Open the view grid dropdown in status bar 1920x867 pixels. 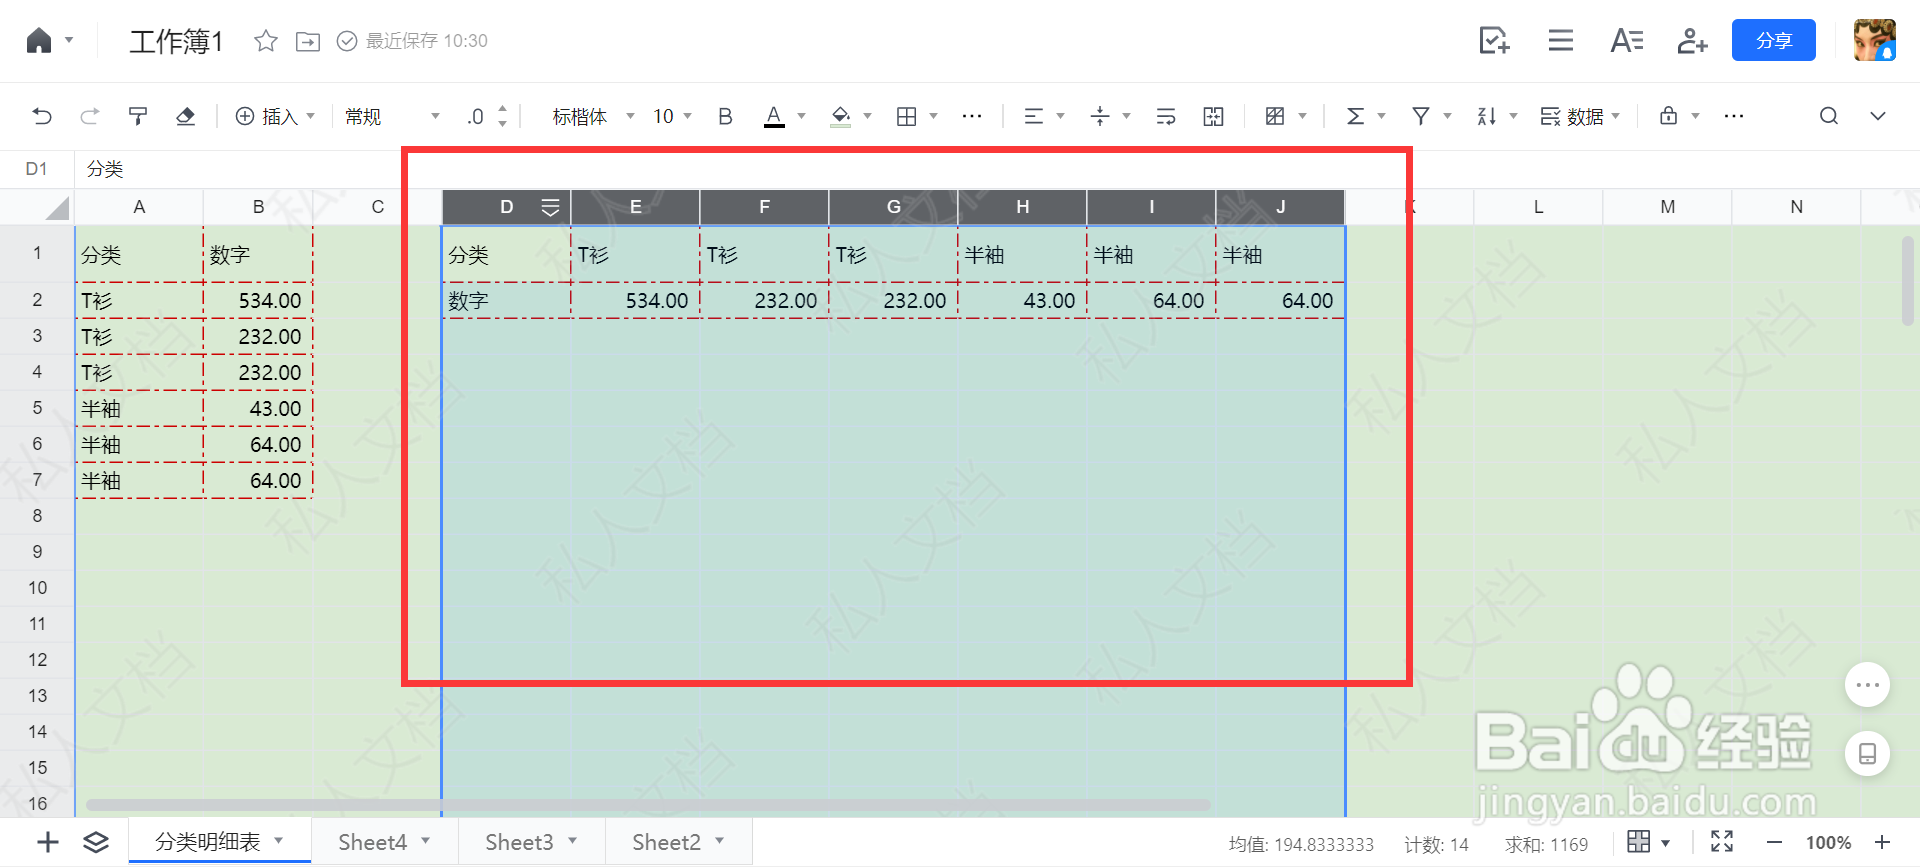[1648, 842]
